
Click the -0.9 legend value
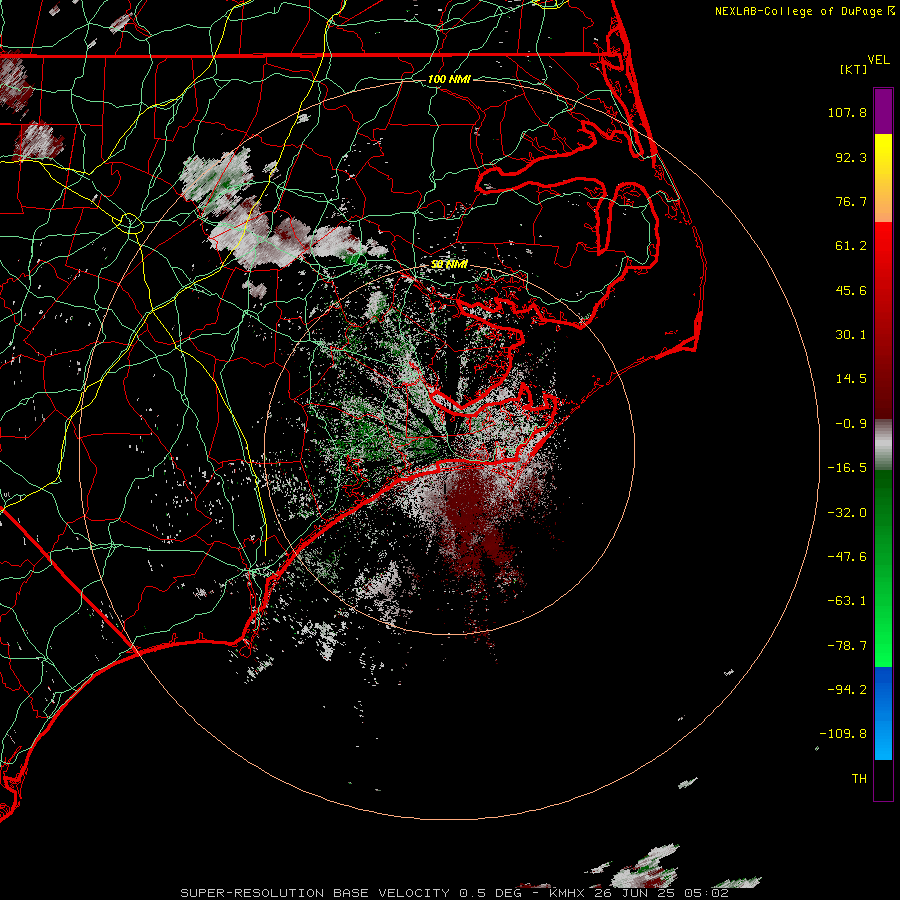pyautogui.click(x=851, y=424)
